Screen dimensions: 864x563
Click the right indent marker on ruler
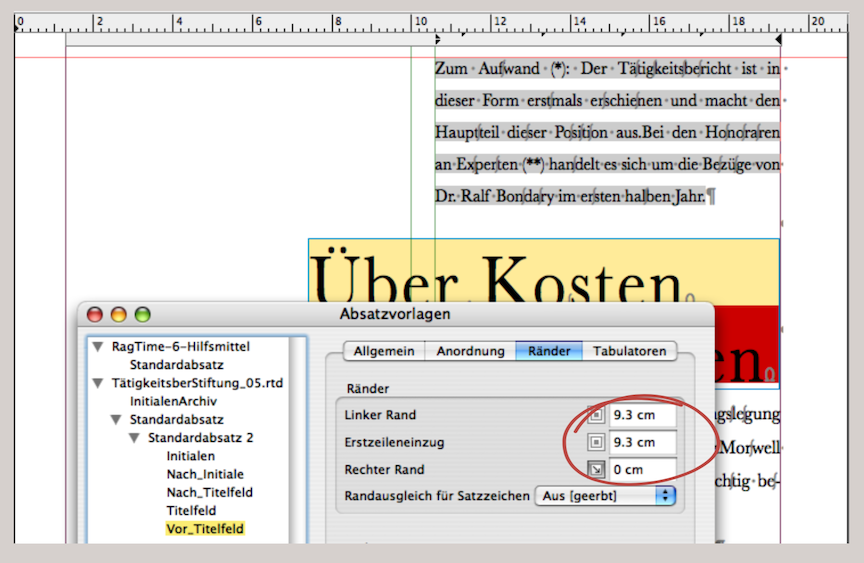(779, 39)
